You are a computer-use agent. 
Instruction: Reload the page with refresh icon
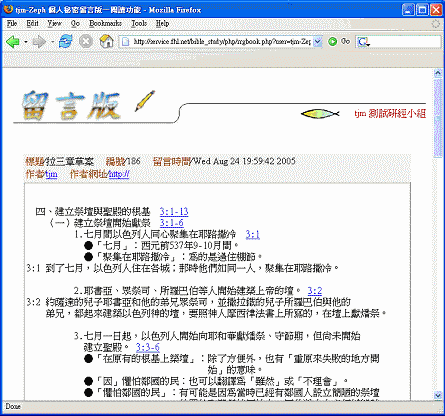pyautogui.click(x=66, y=41)
